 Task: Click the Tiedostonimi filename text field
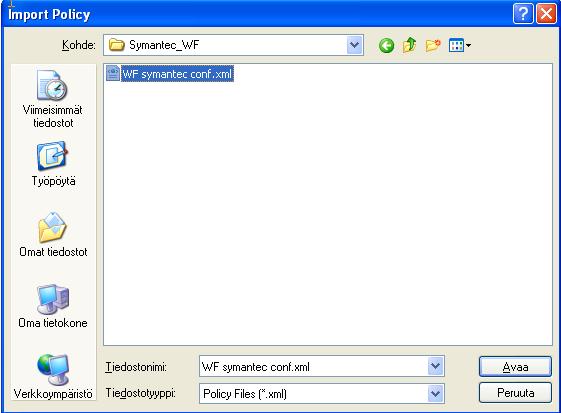pos(314,366)
